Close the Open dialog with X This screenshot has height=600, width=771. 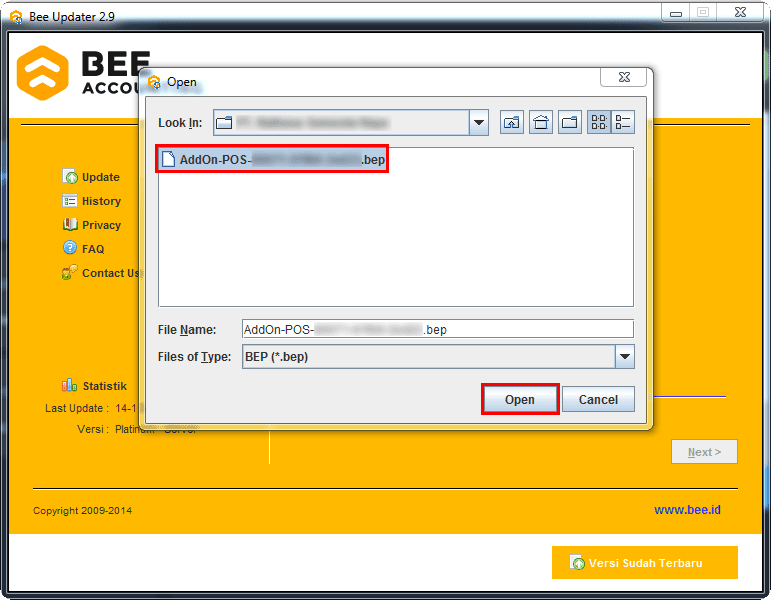[x=624, y=78]
